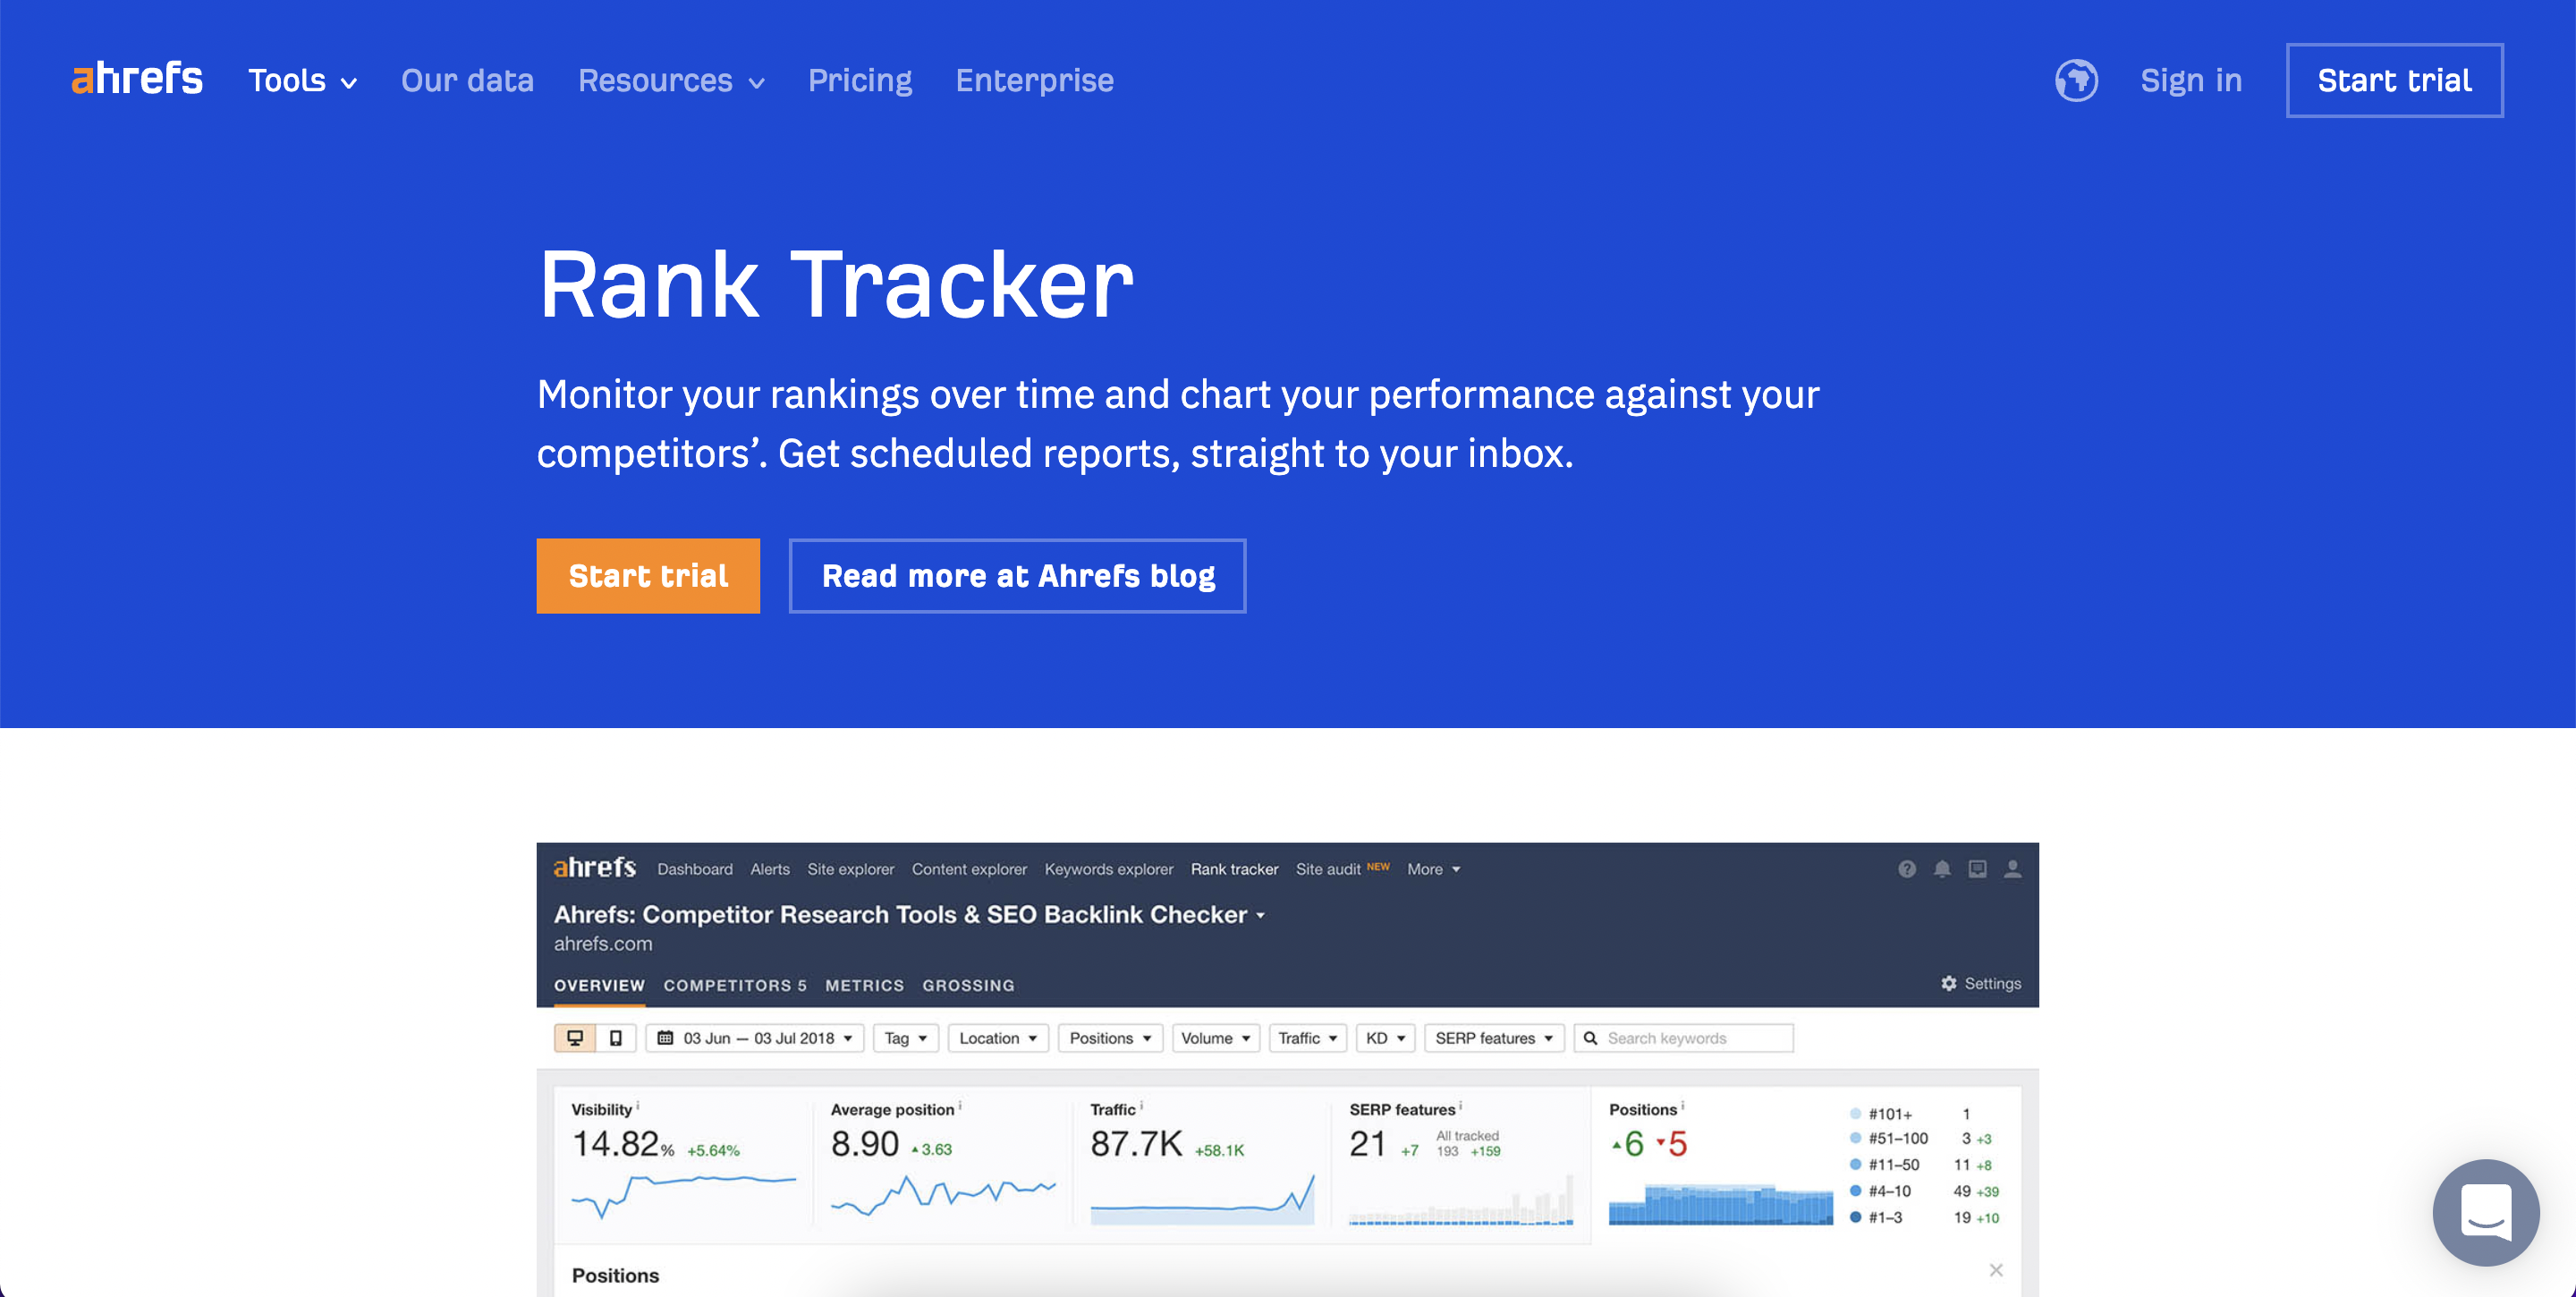The height and width of the screenshot is (1297, 2576).
Task: Click the #4–10 legend color dot
Action: (x=1856, y=1191)
